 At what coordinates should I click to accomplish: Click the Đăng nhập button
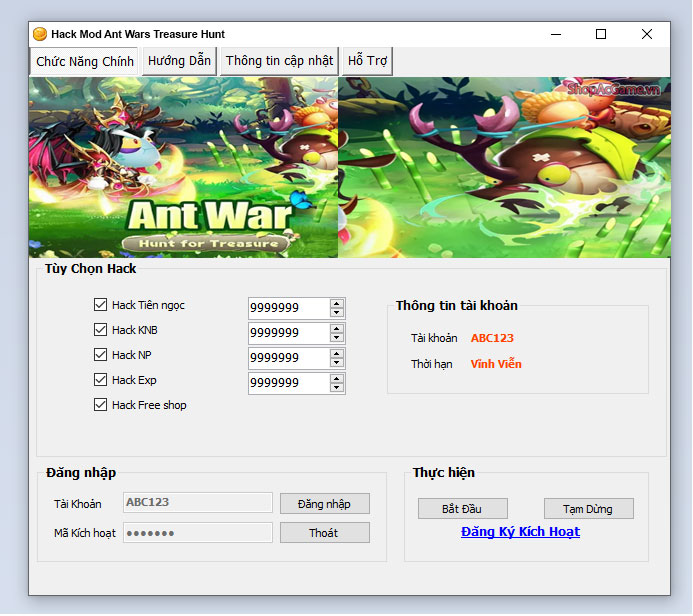pyautogui.click(x=324, y=504)
